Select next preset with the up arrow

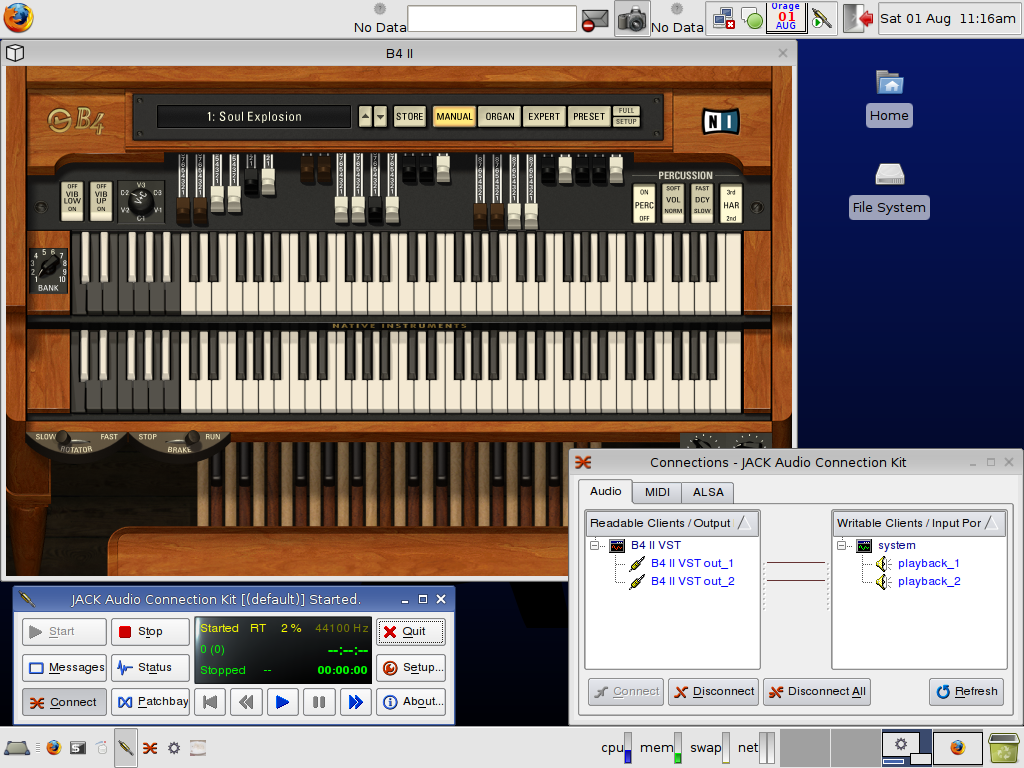pos(366,117)
